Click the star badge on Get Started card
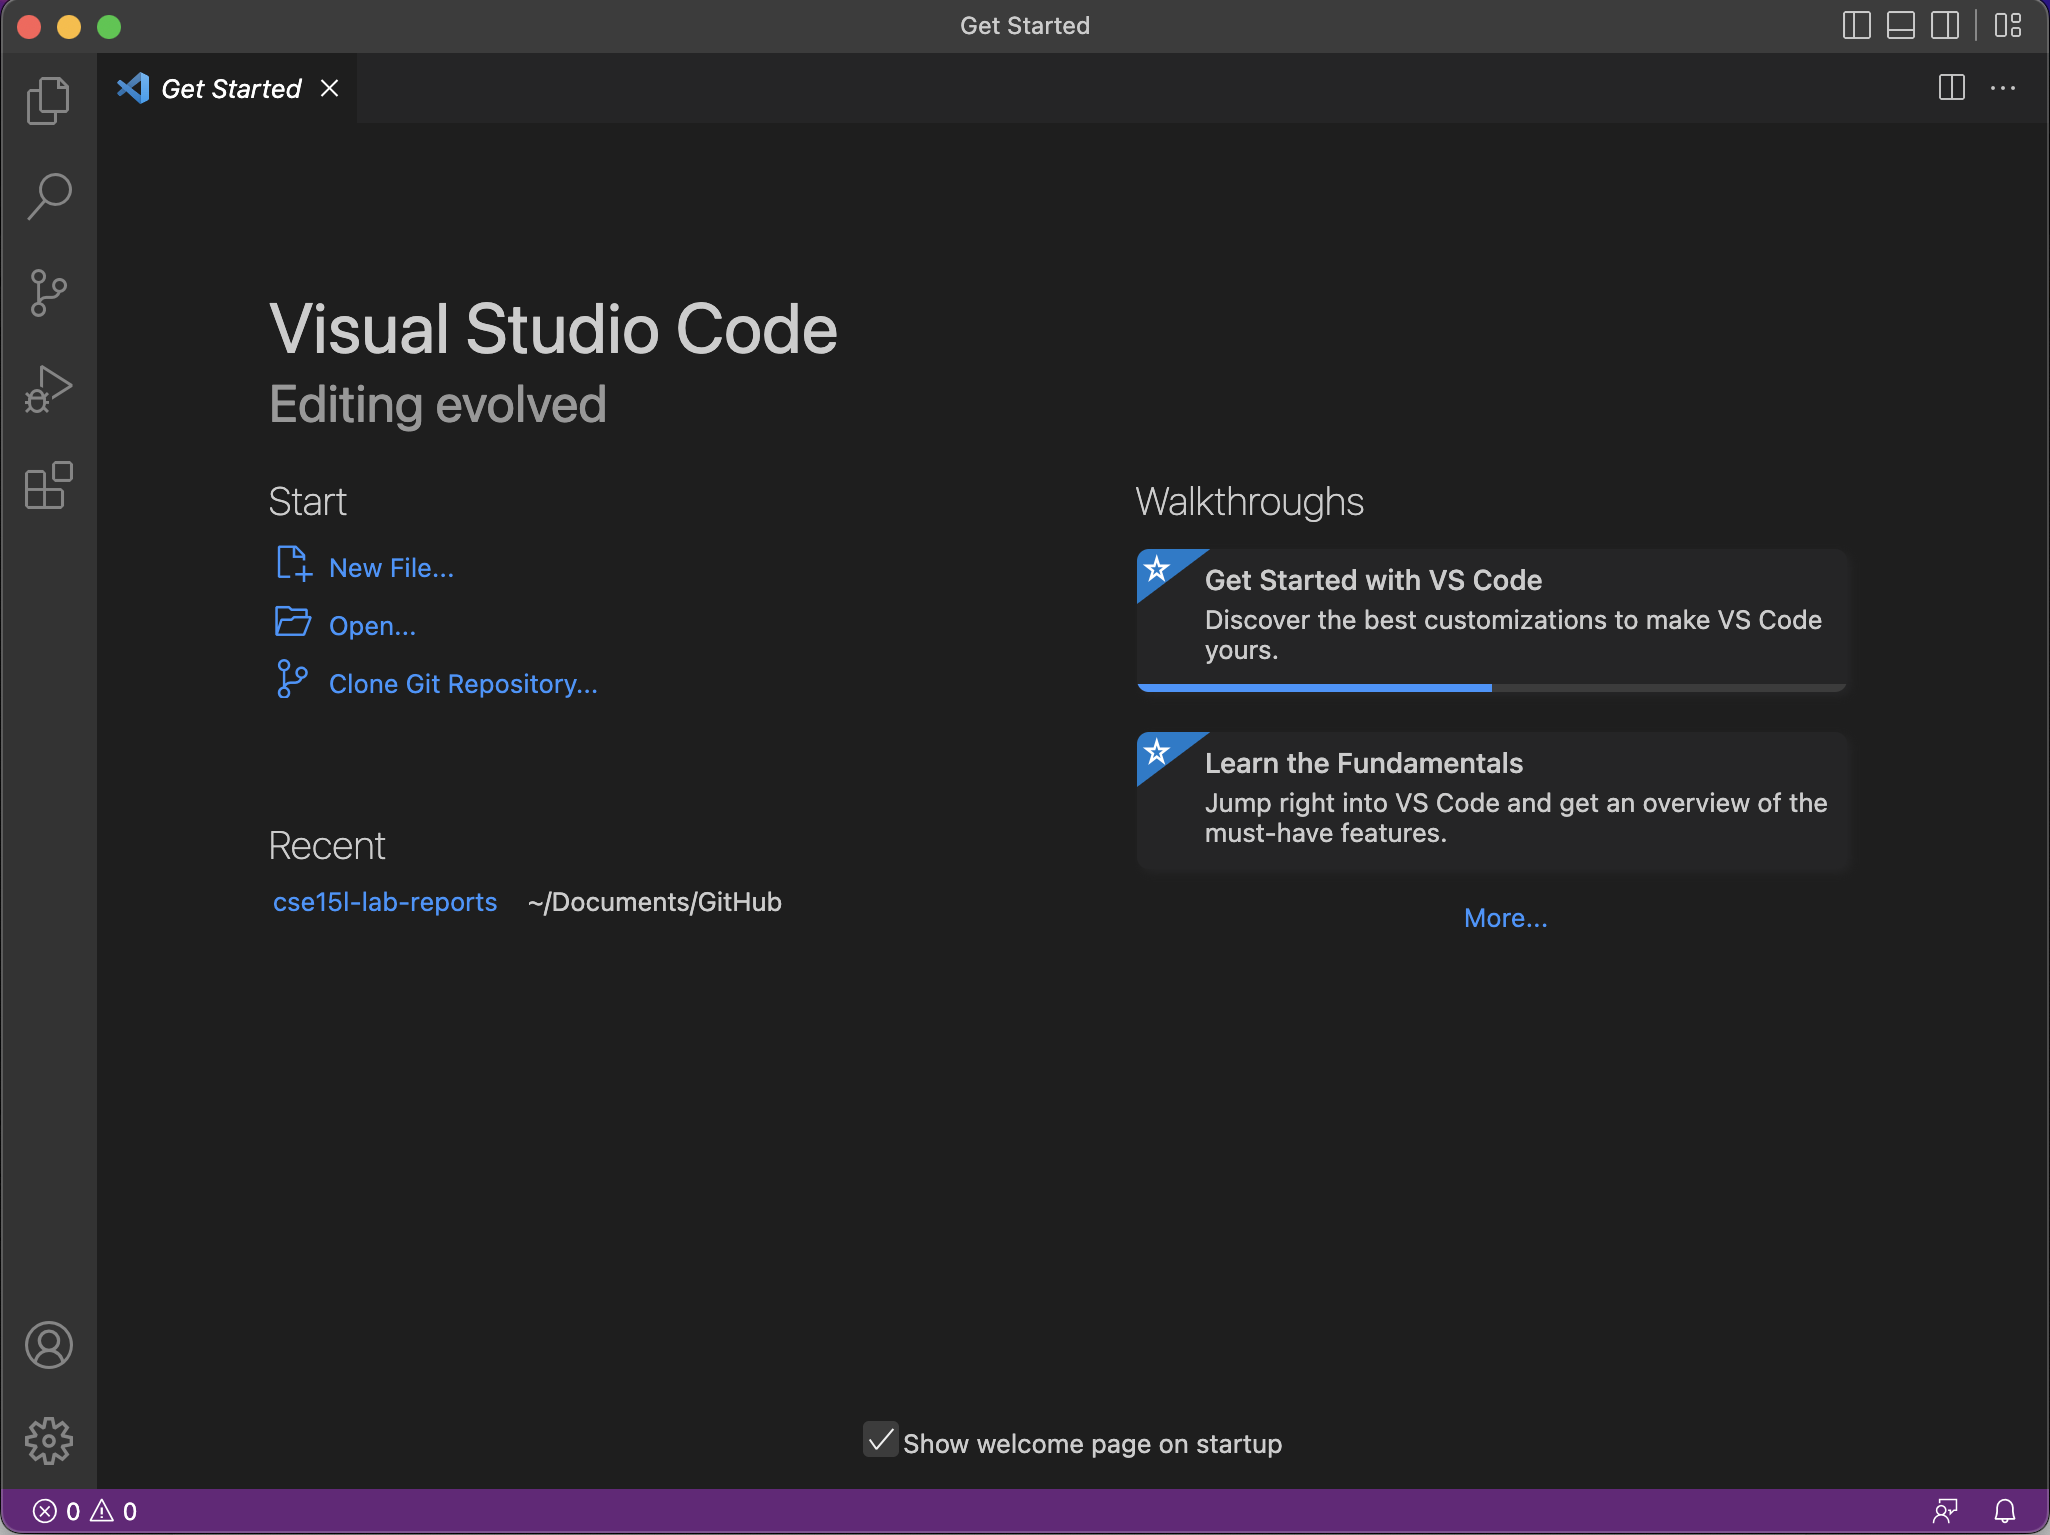 point(1157,569)
